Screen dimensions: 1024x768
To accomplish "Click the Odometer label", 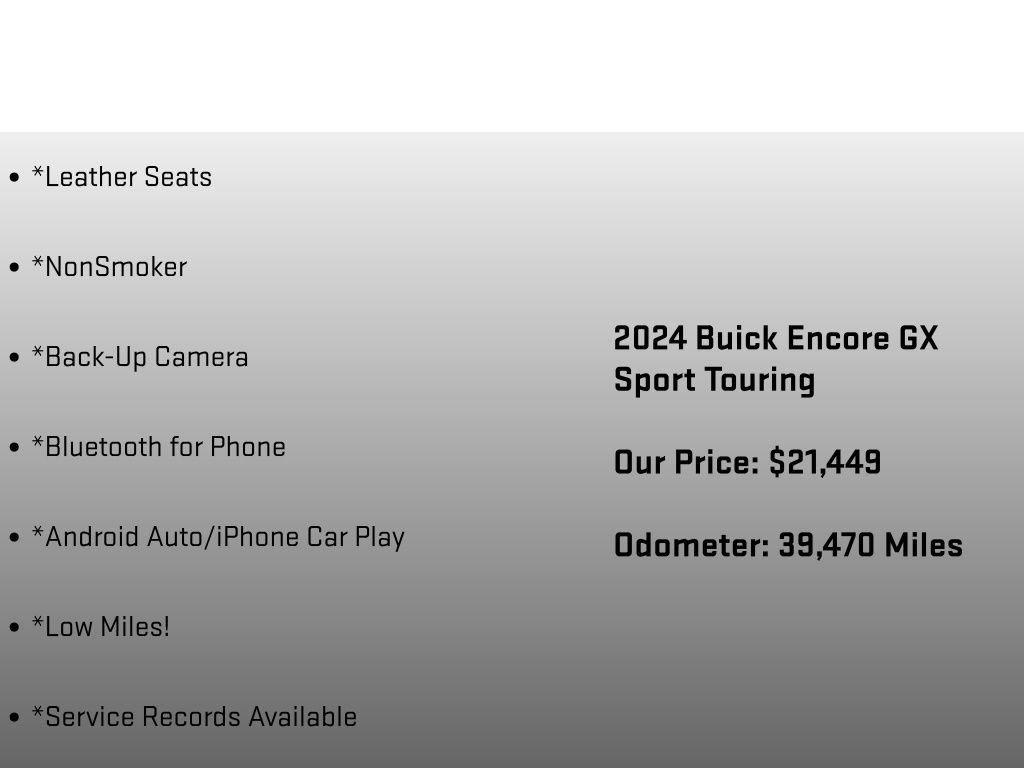I will [692, 545].
